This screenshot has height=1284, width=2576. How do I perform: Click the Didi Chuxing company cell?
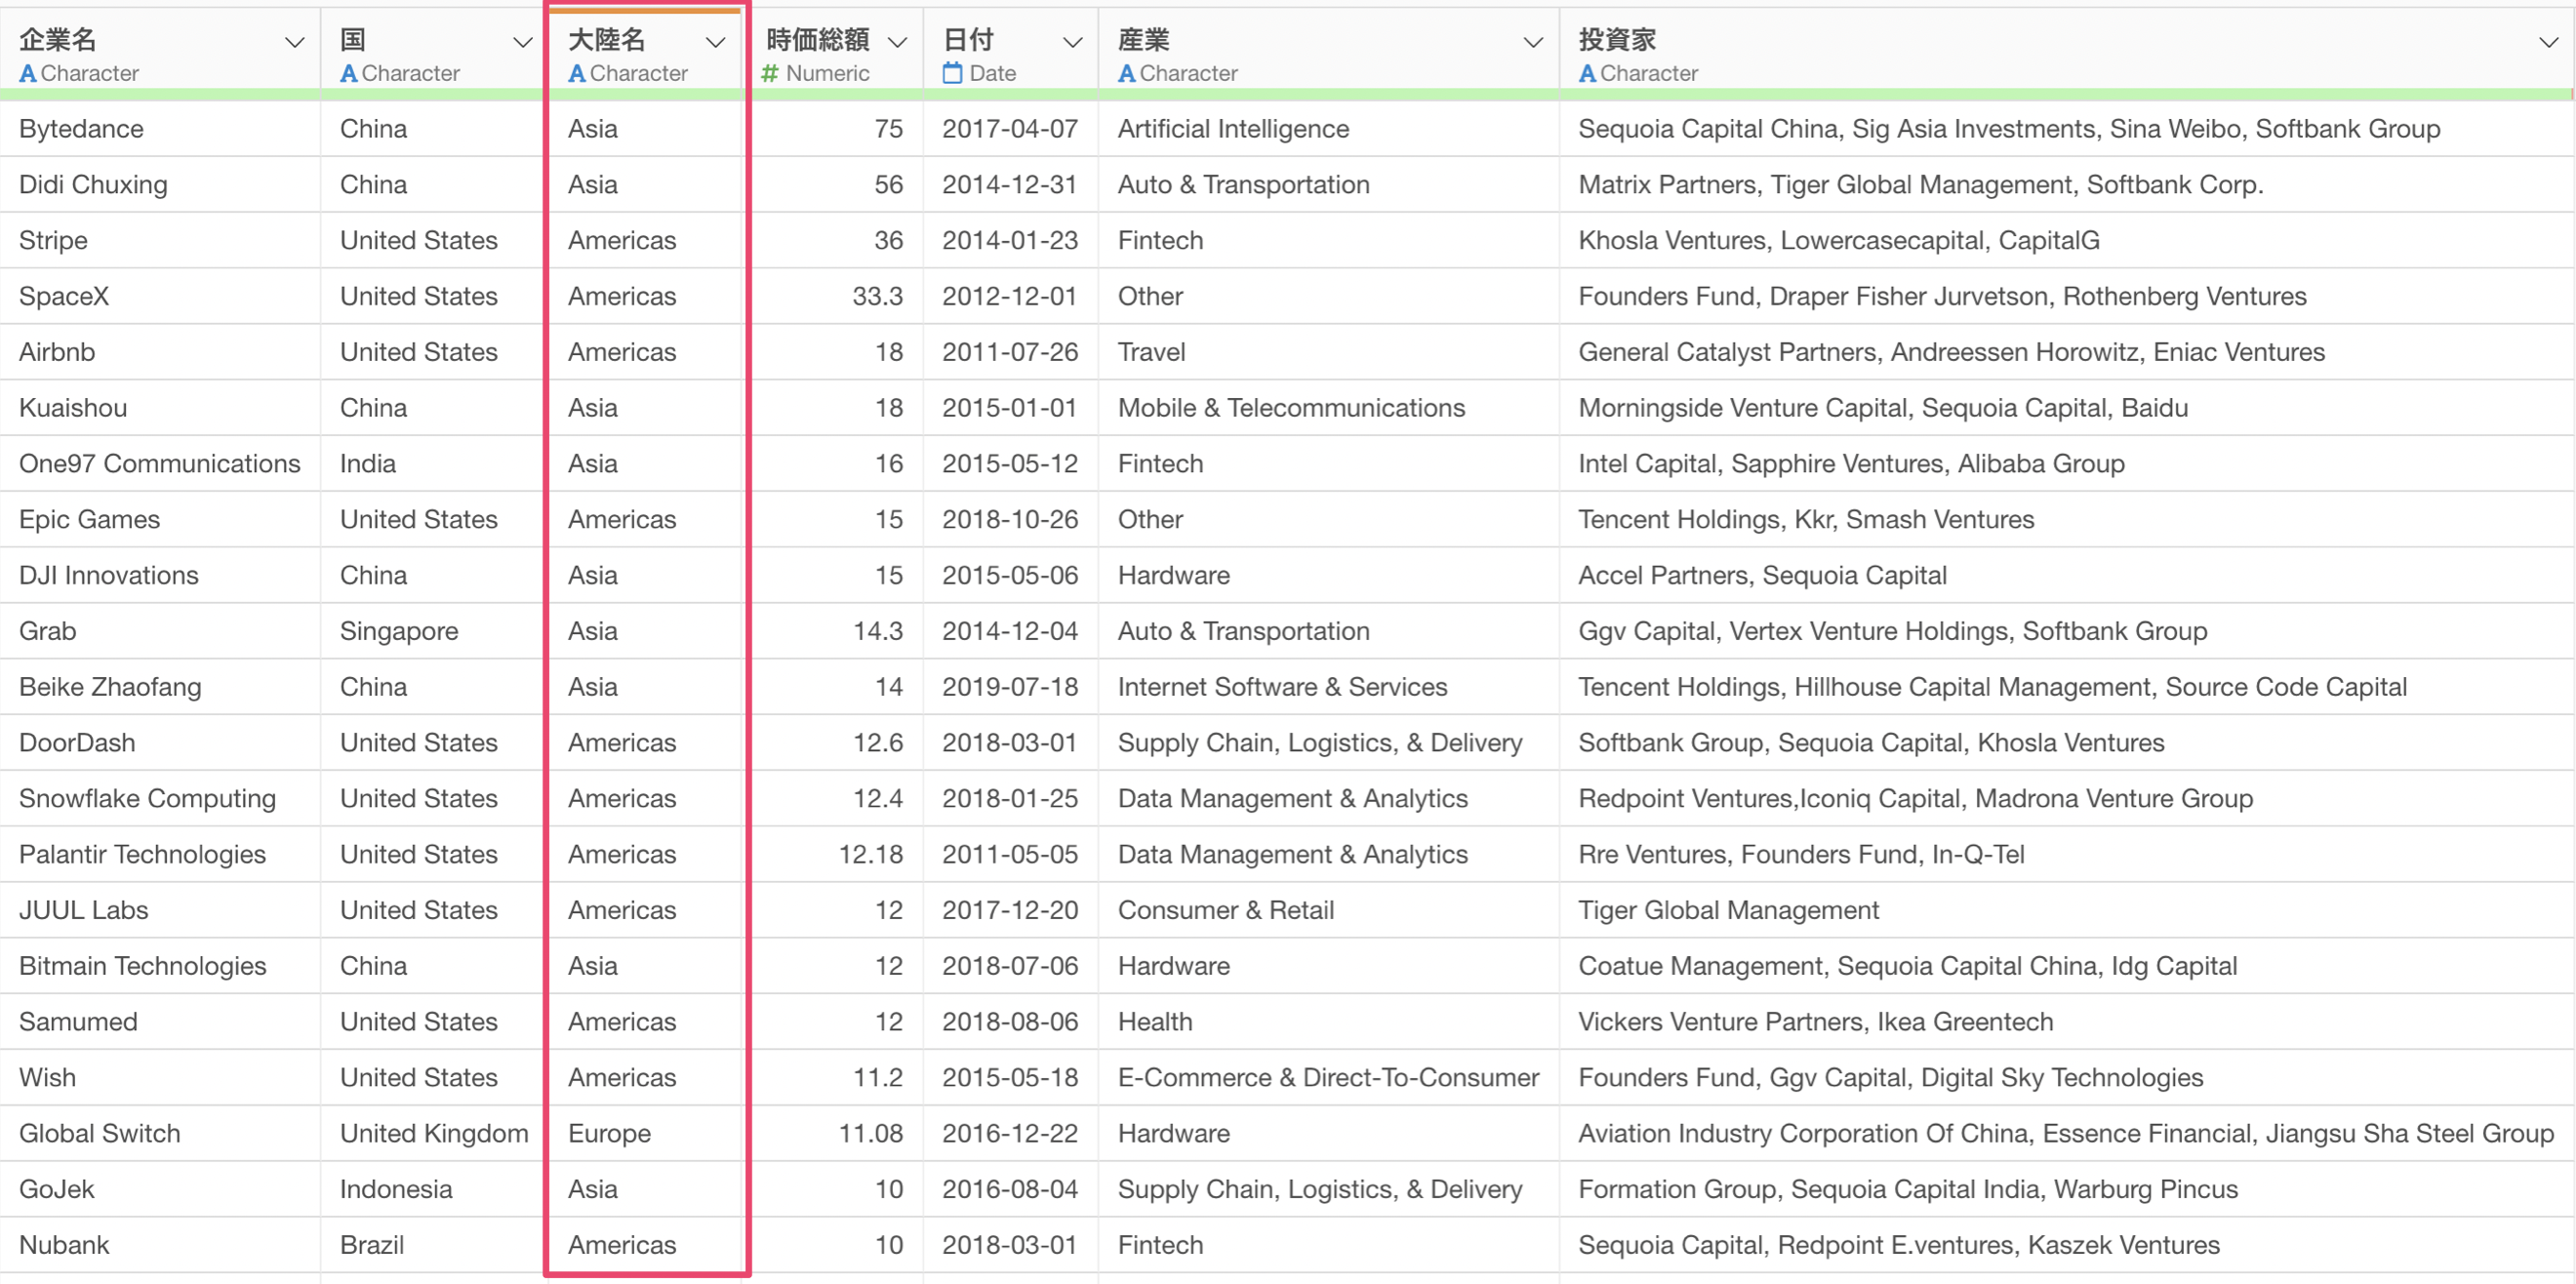(x=160, y=185)
